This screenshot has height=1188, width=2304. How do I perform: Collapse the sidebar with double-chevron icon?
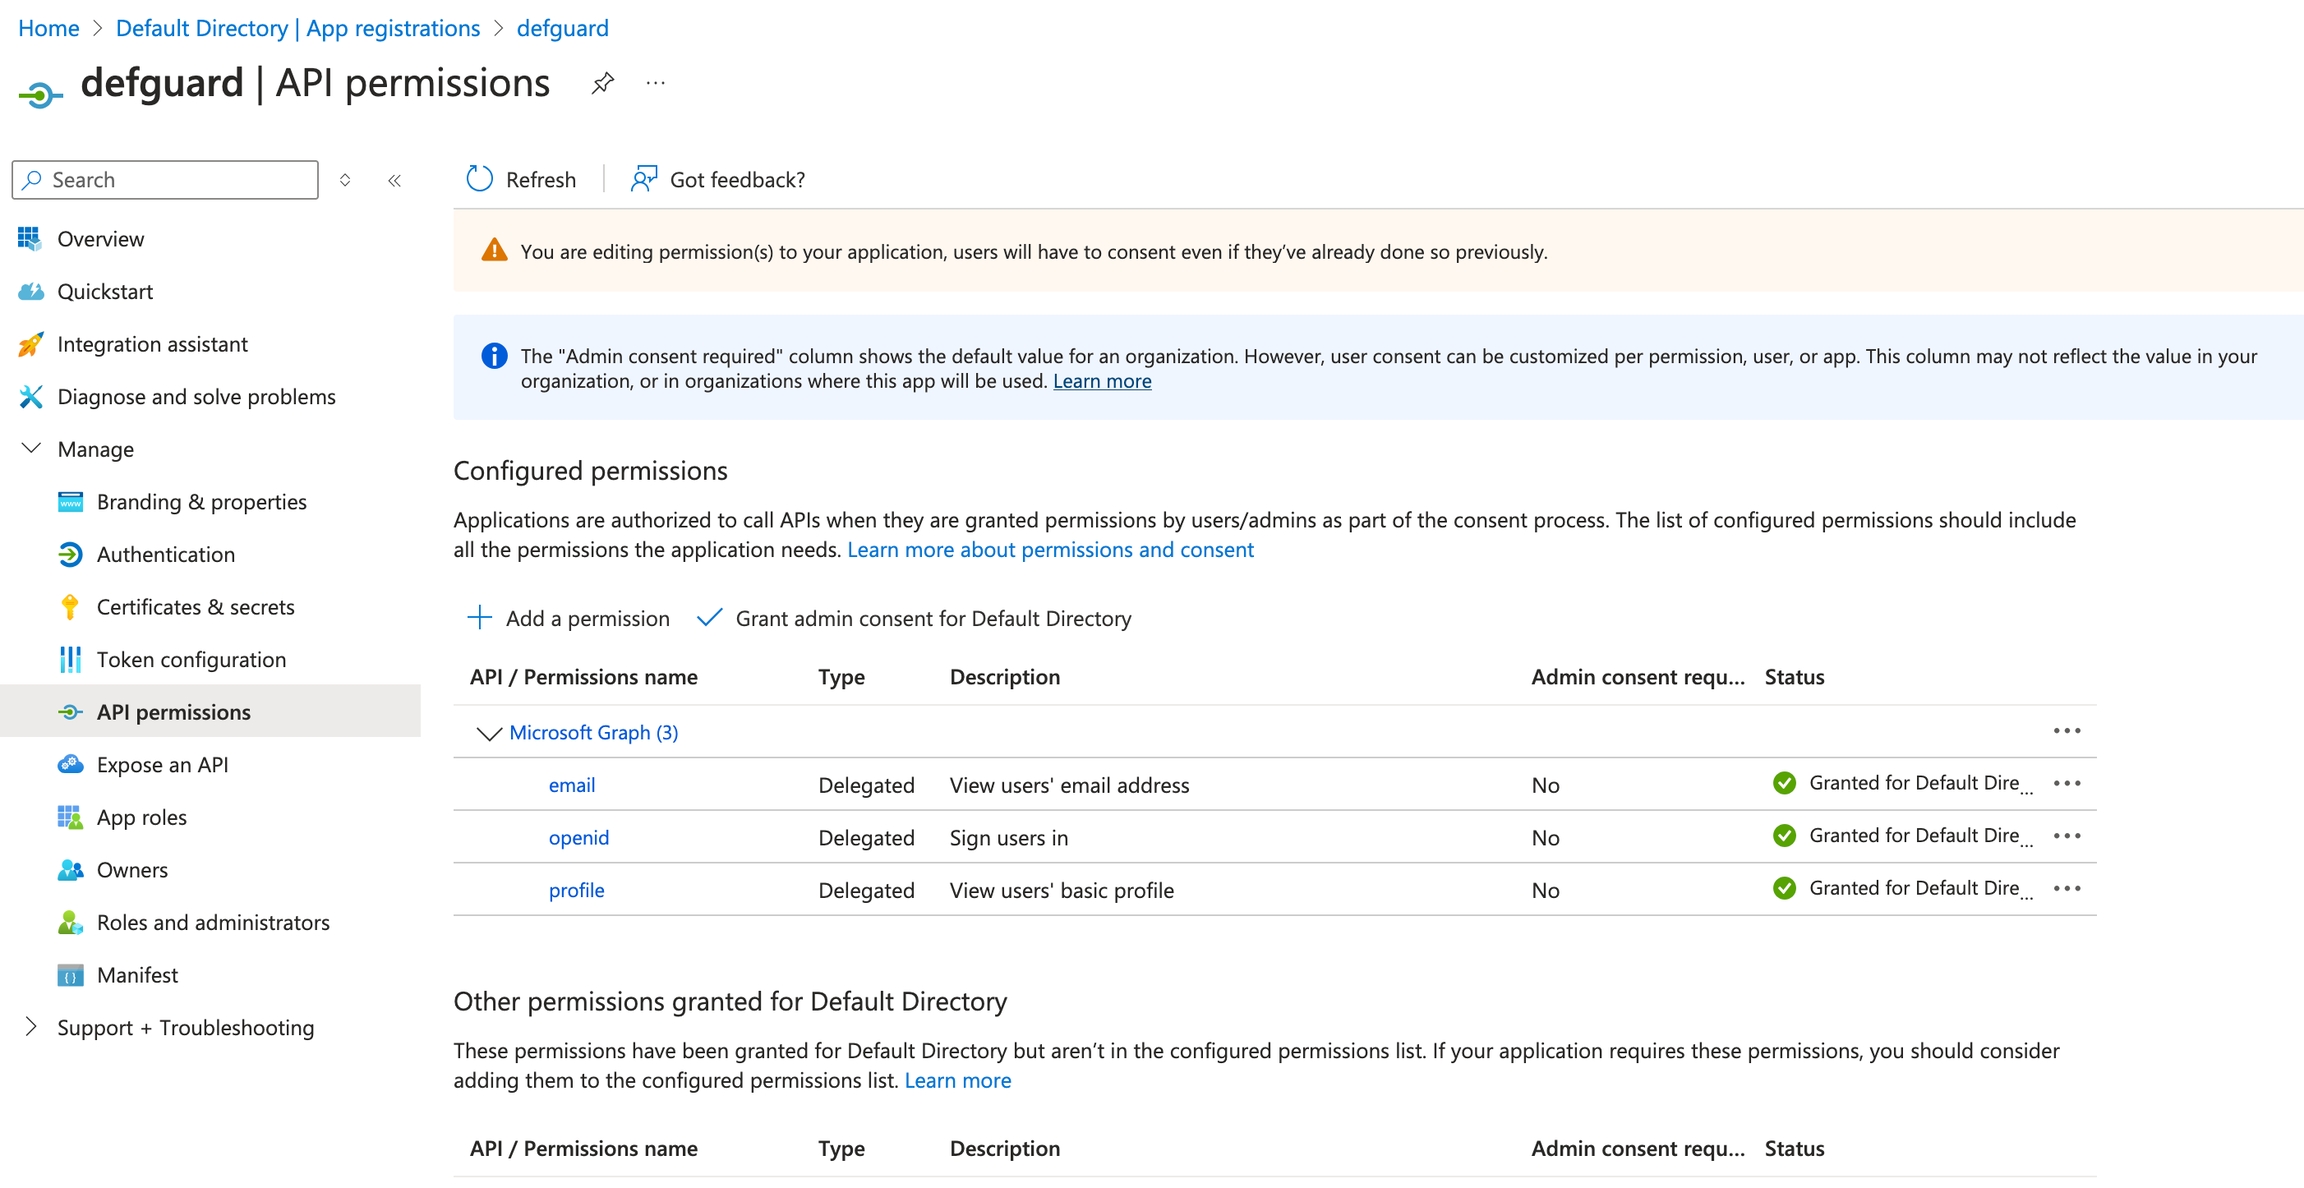(394, 180)
